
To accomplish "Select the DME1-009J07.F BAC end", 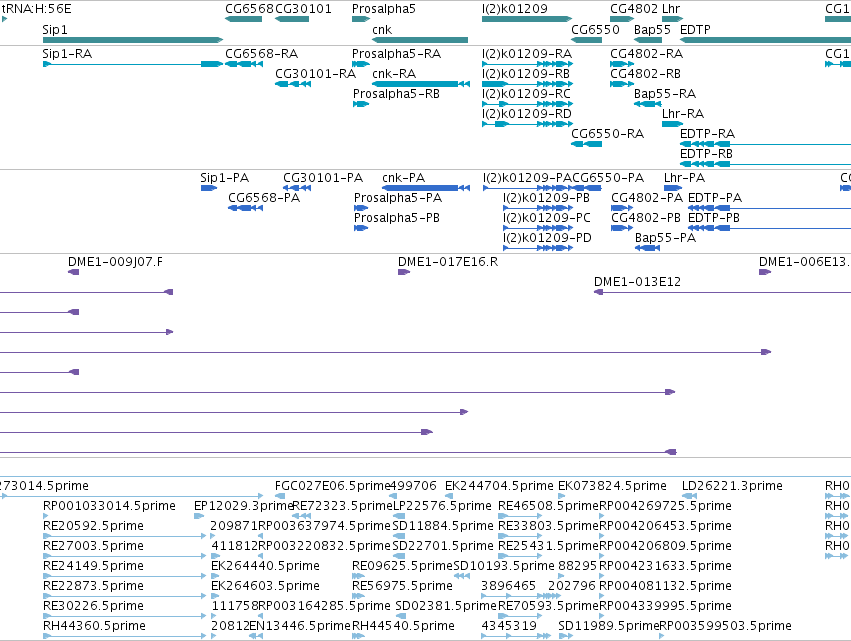I will [74, 272].
